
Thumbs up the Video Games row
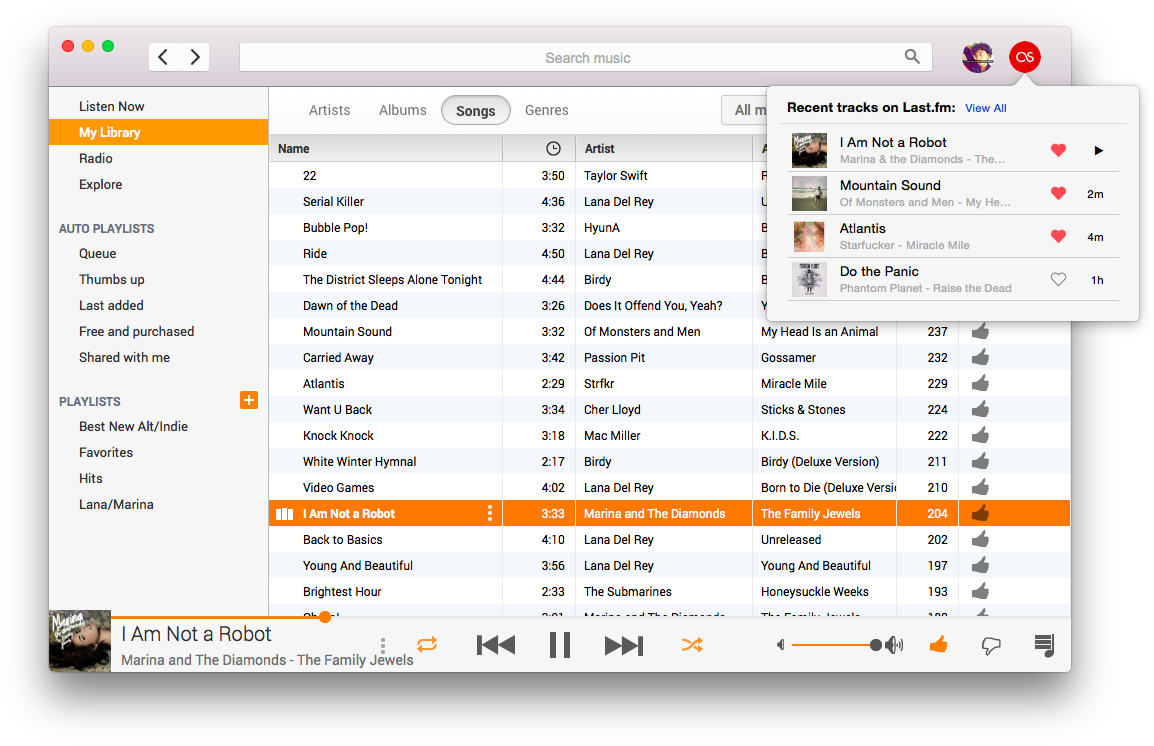(980, 488)
